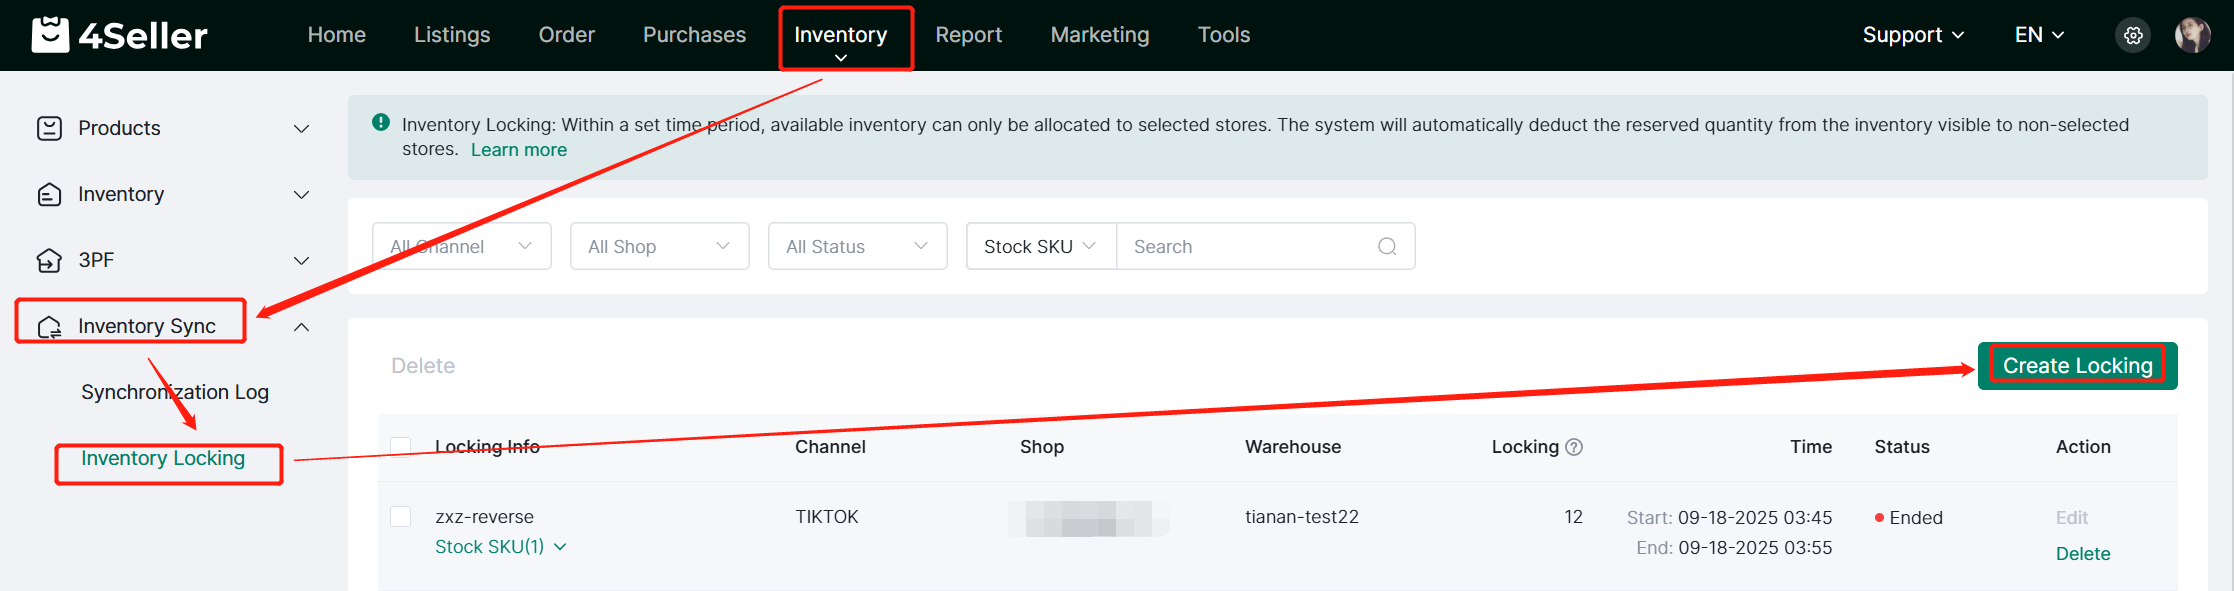
Task: Open the All Channel dropdown
Action: tap(461, 246)
